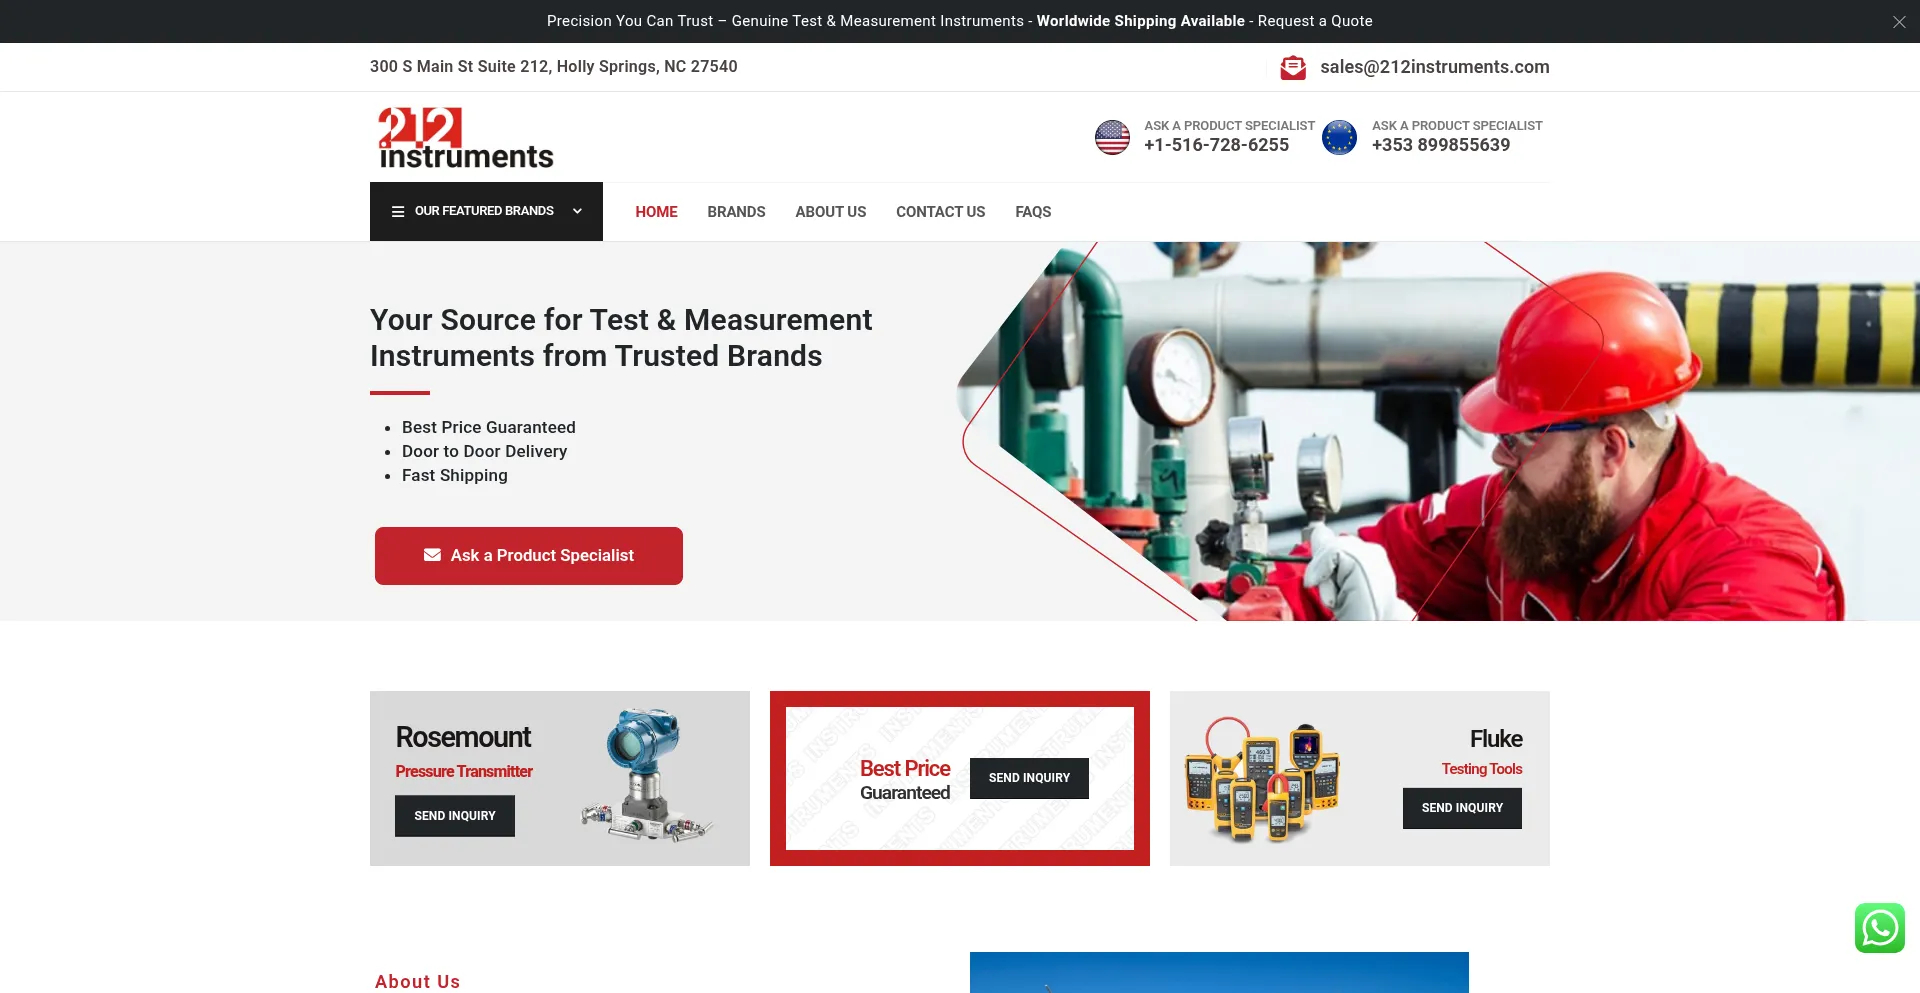
Task: Click hamburger icon in Our Featured Brands
Action: coord(398,211)
